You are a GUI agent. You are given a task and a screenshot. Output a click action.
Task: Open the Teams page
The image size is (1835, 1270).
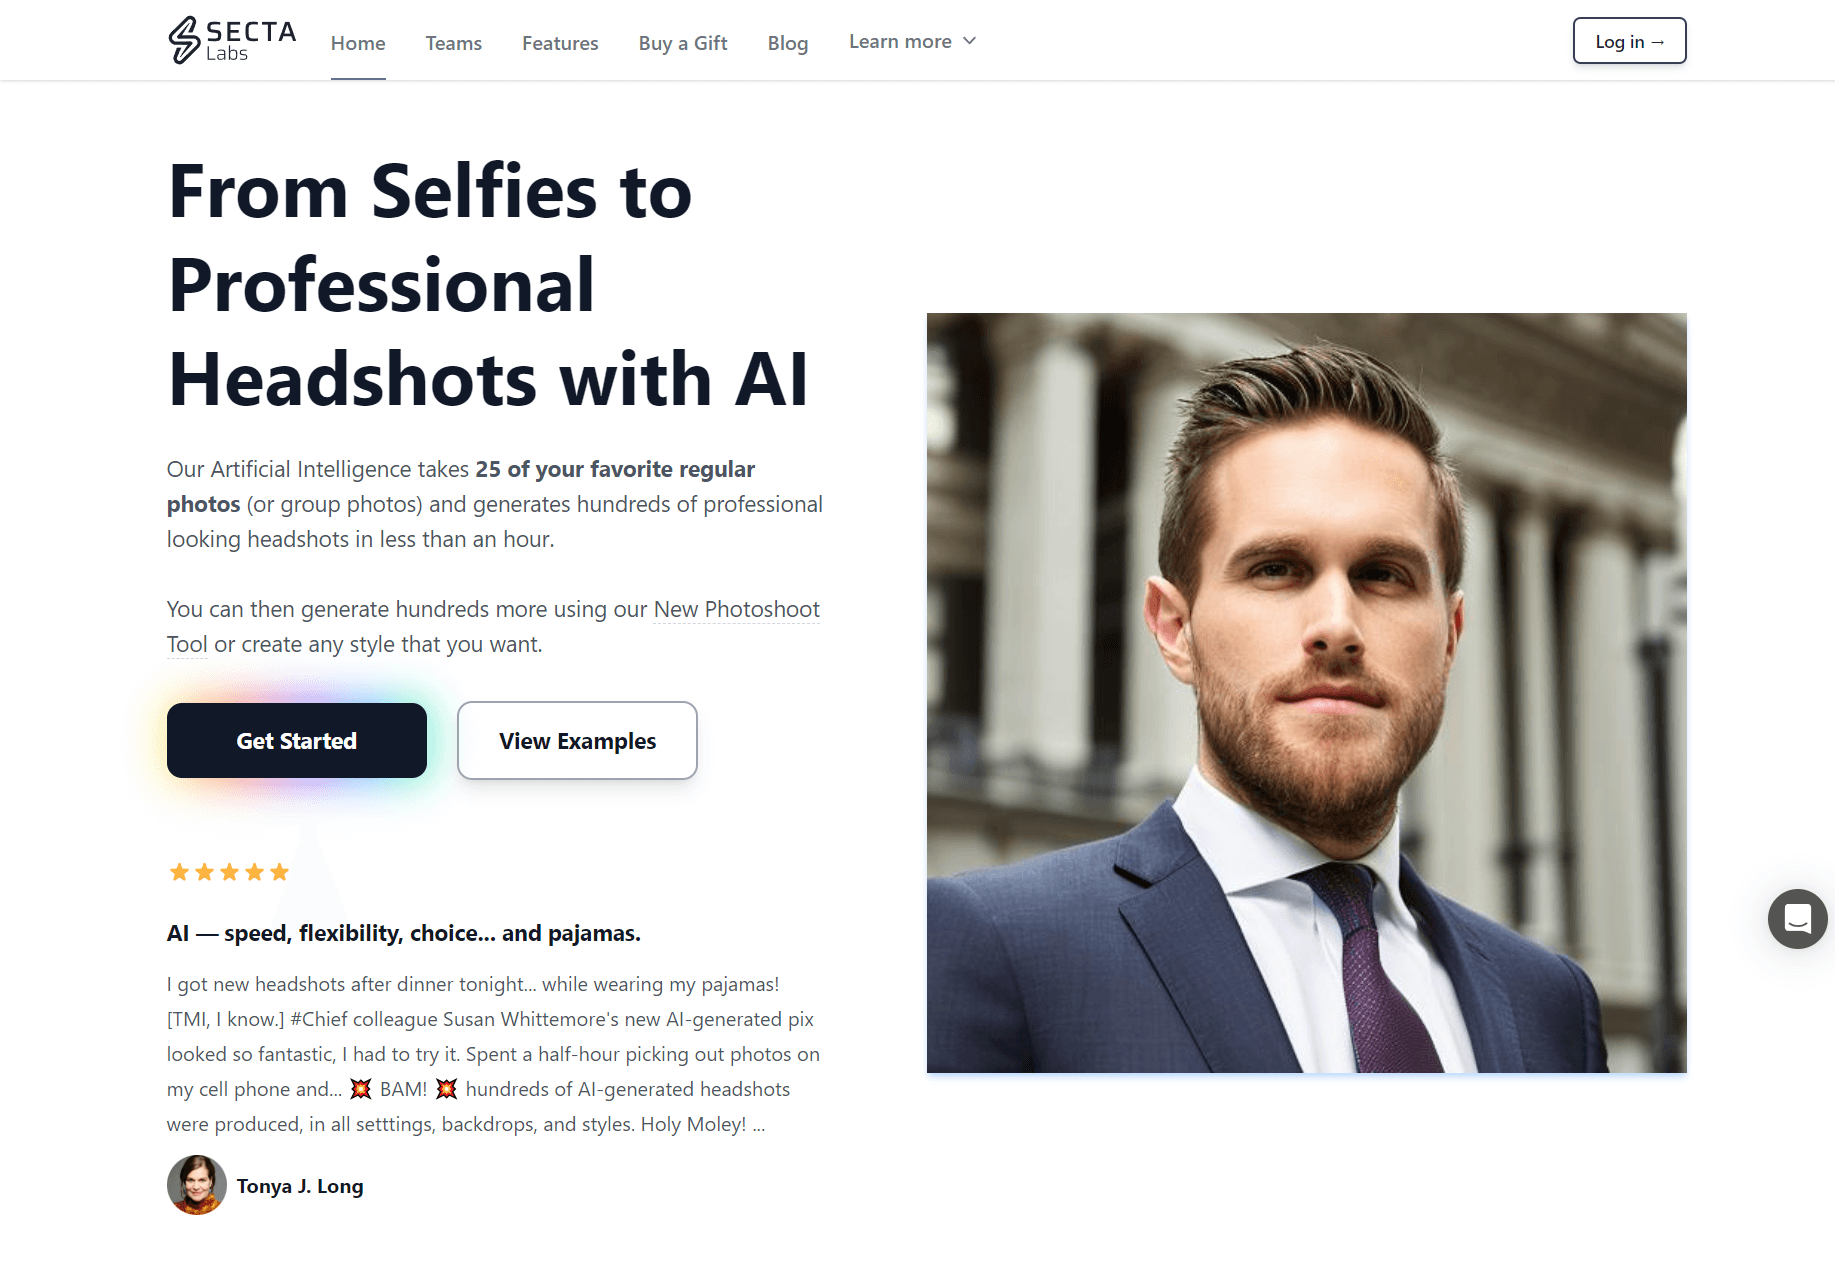(454, 43)
